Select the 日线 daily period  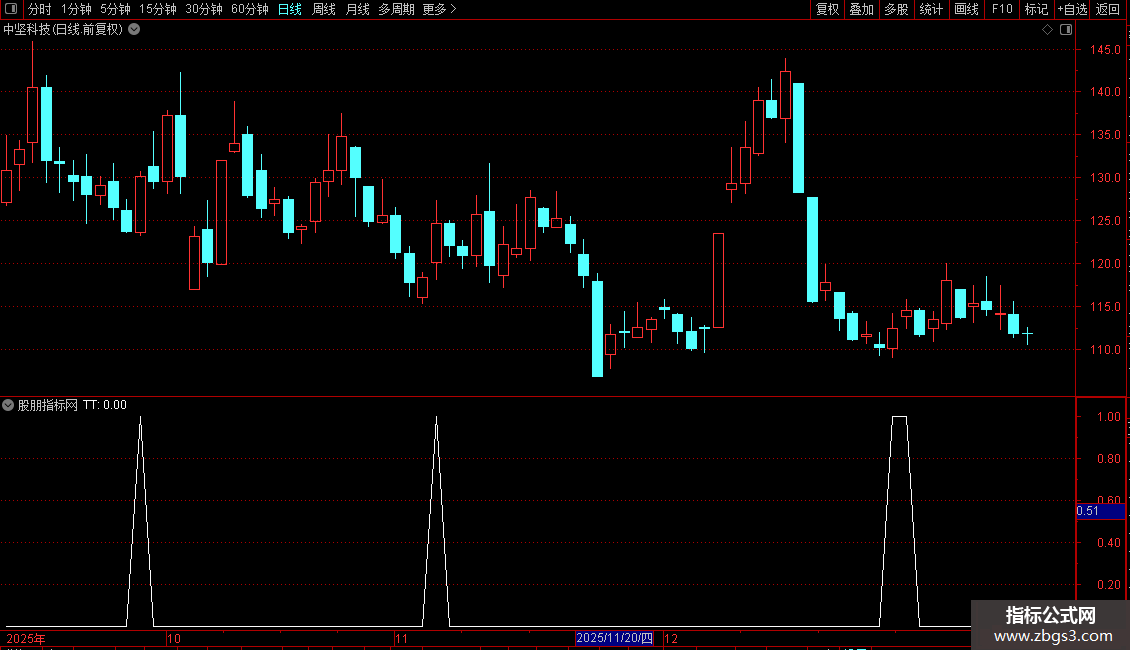pyautogui.click(x=290, y=9)
